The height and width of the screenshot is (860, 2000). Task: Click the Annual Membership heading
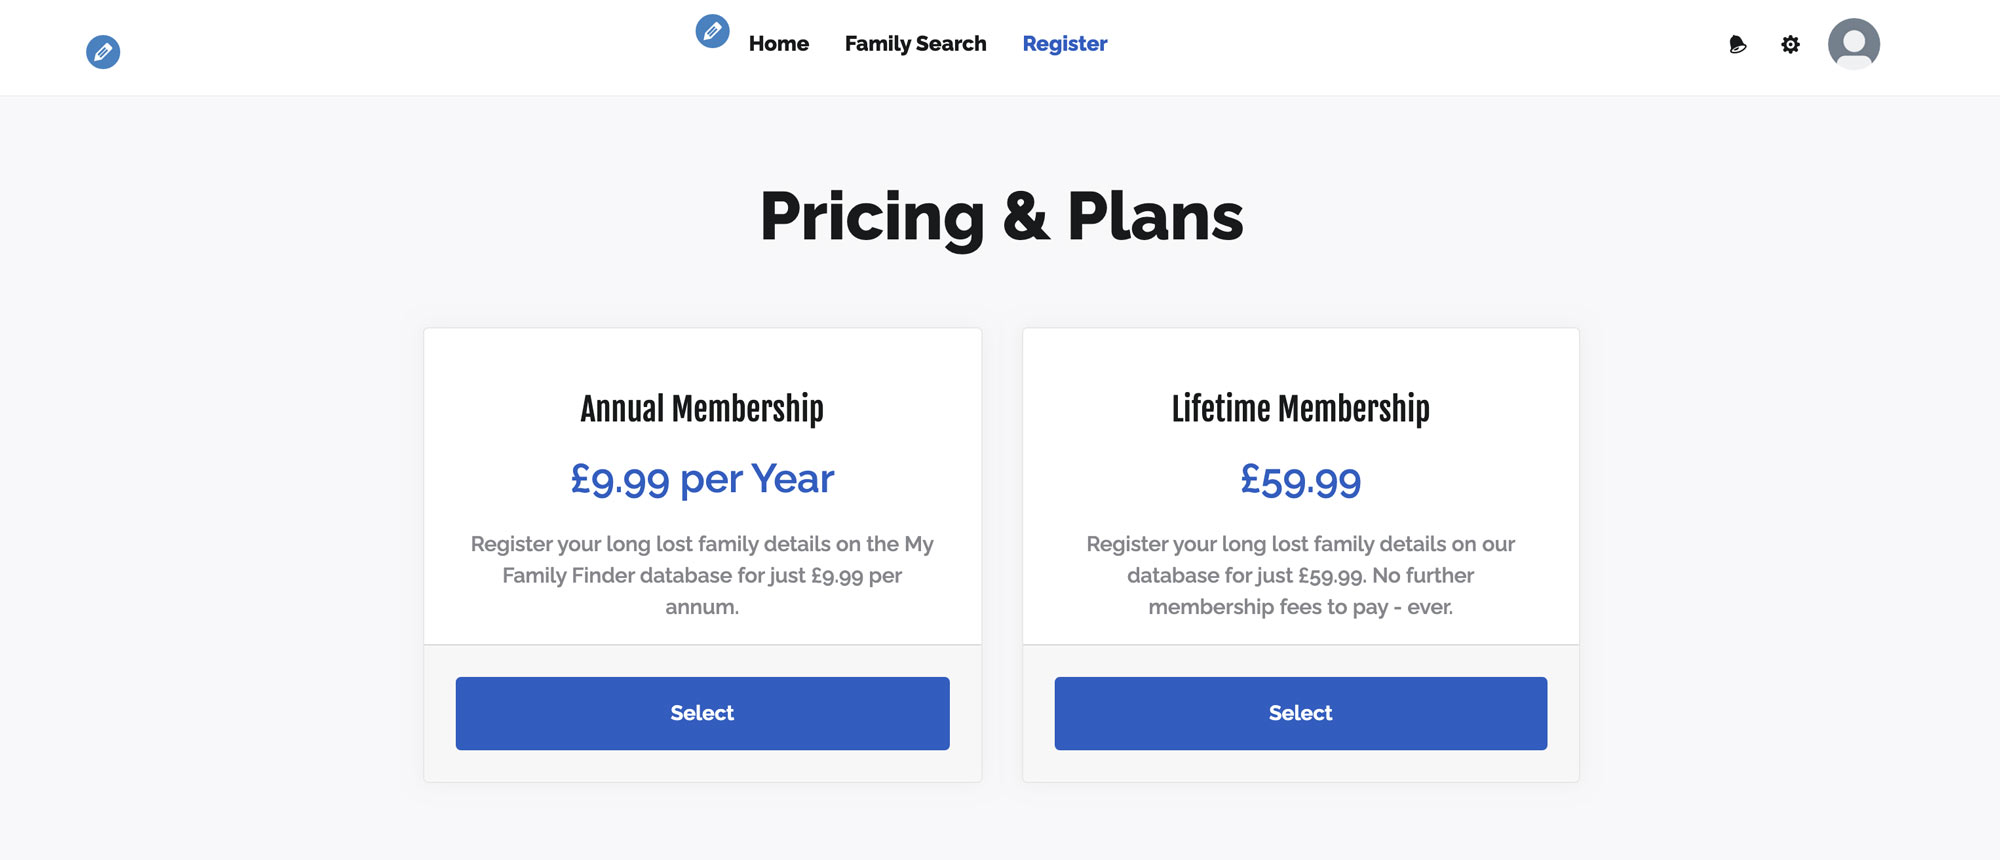(702, 409)
